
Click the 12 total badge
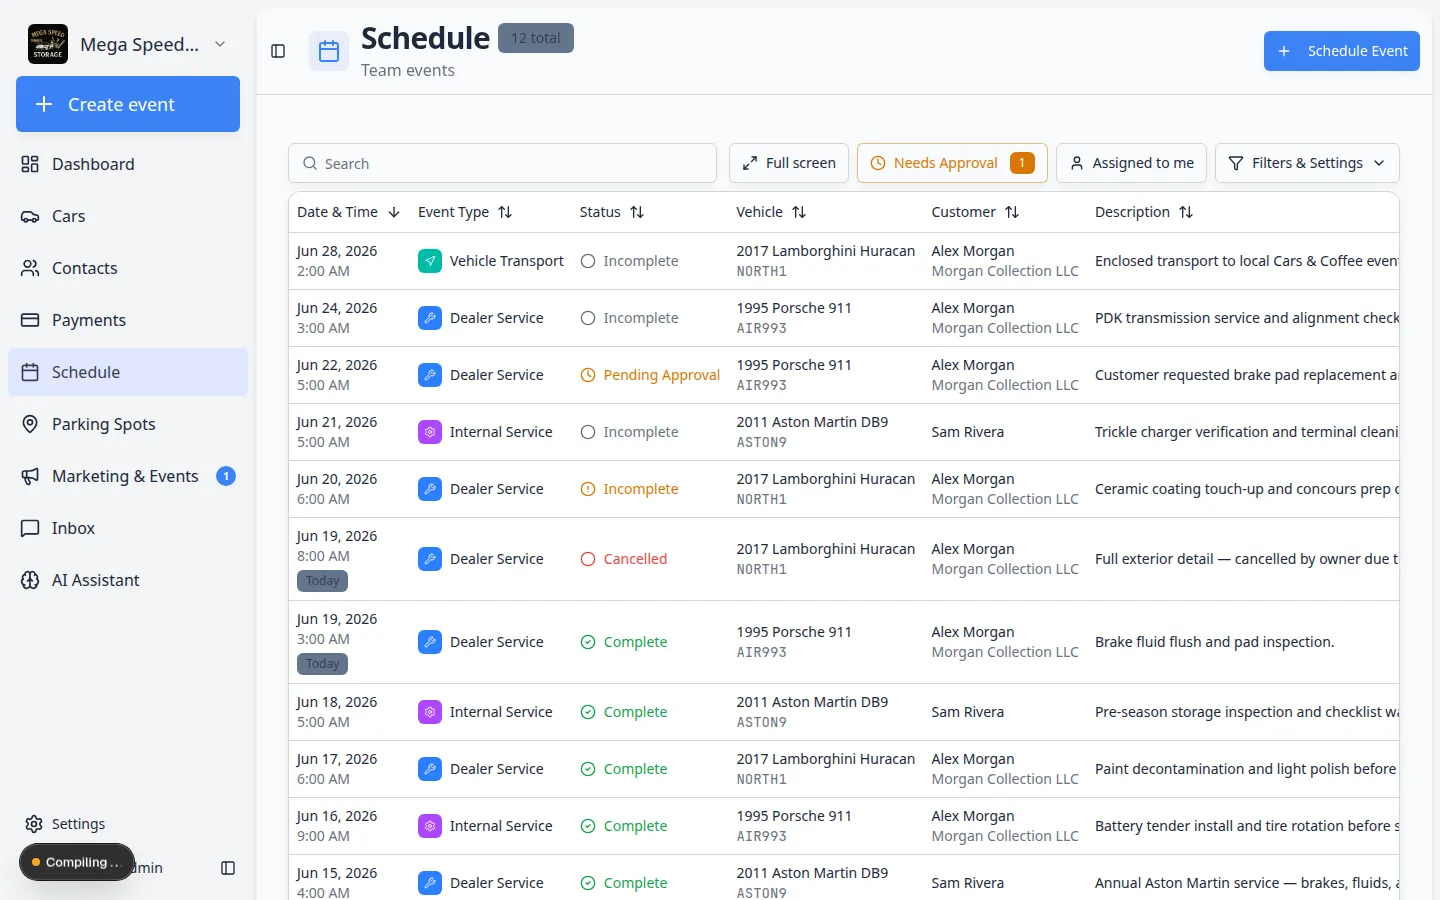pos(536,38)
